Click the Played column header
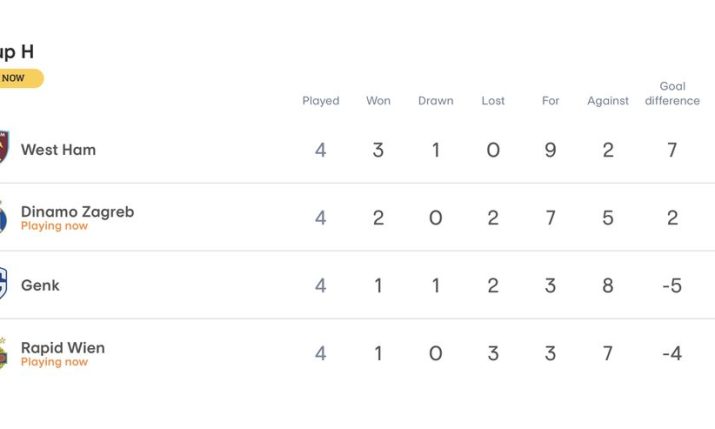Image resolution: width=715 pixels, height=429 pixels. (x=321, y=101)
